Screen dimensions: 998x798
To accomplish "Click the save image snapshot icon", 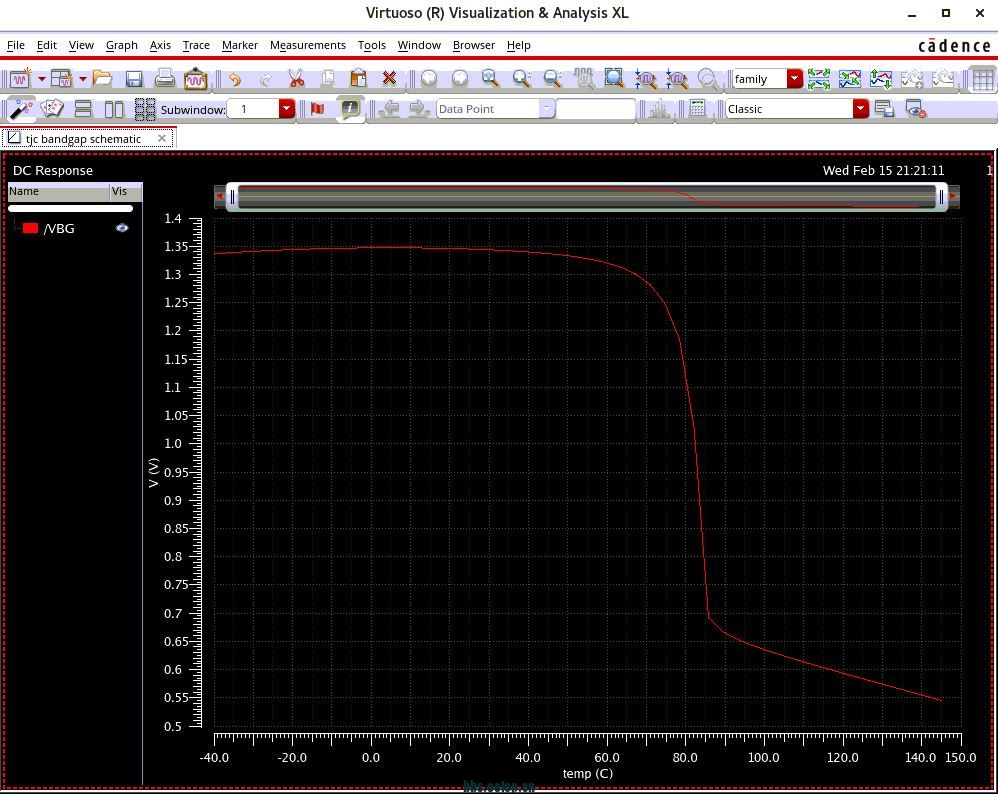I will pos(195,79).
